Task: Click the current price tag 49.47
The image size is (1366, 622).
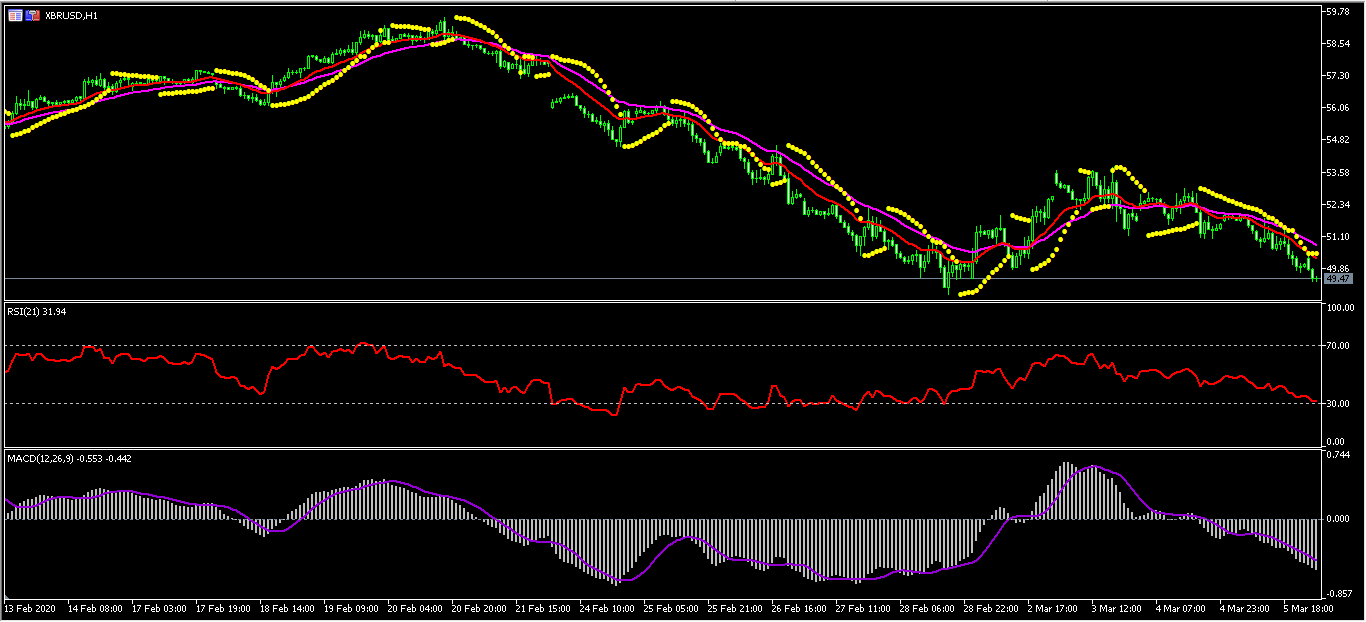Action: pyautogui.click(x=1337, y=279)
